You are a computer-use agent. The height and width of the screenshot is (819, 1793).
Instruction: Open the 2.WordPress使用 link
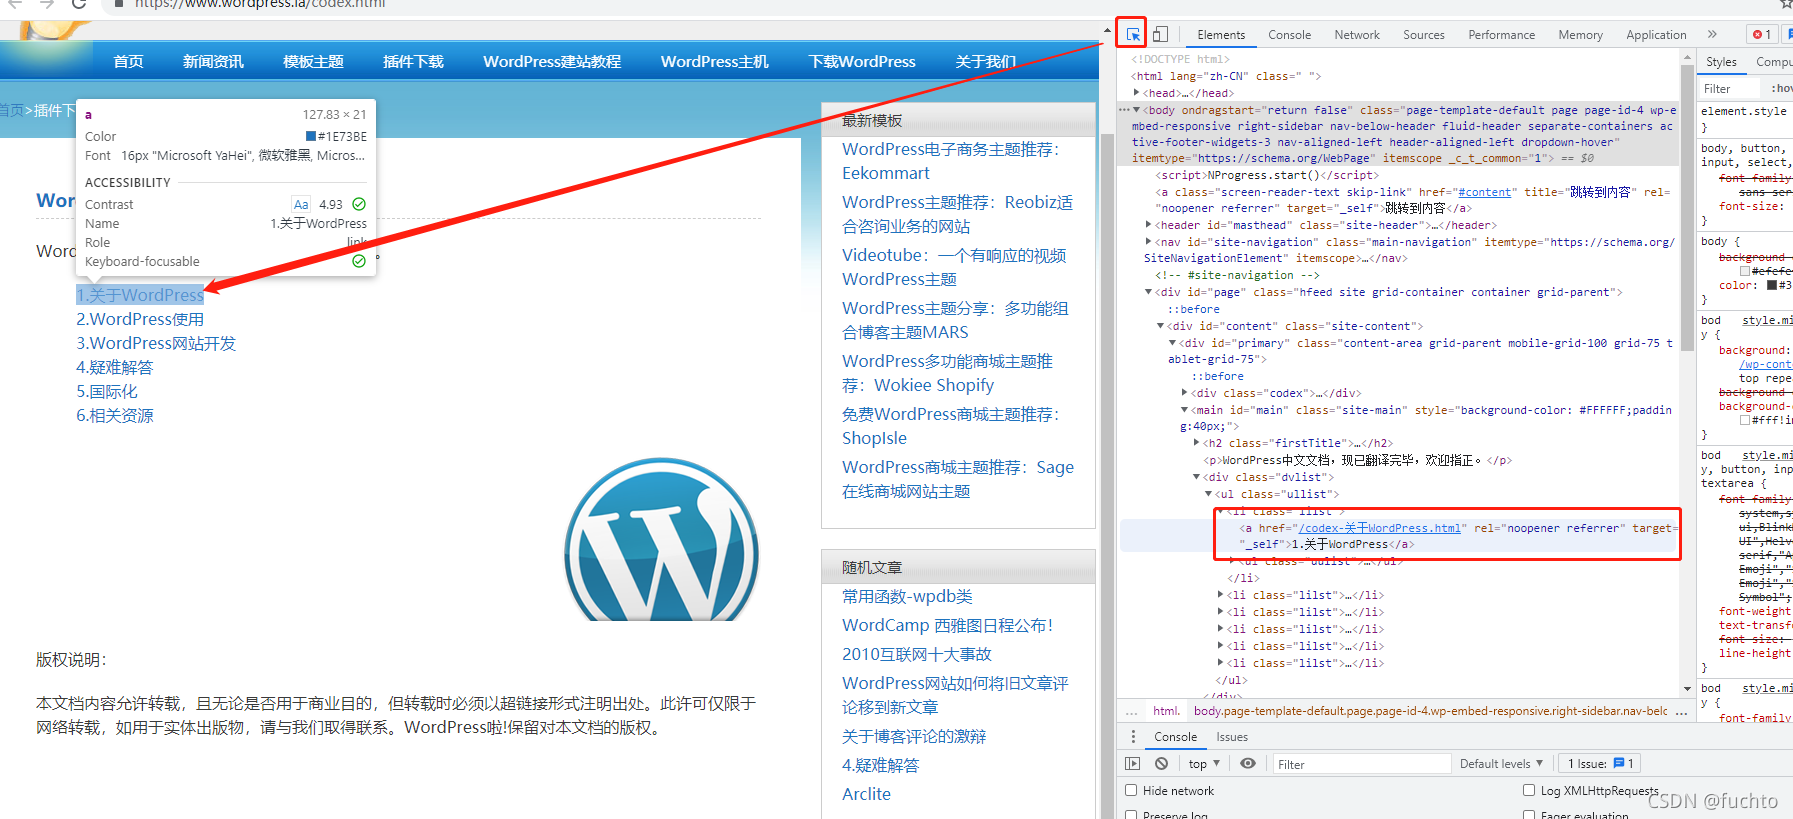tap(140, 319)
